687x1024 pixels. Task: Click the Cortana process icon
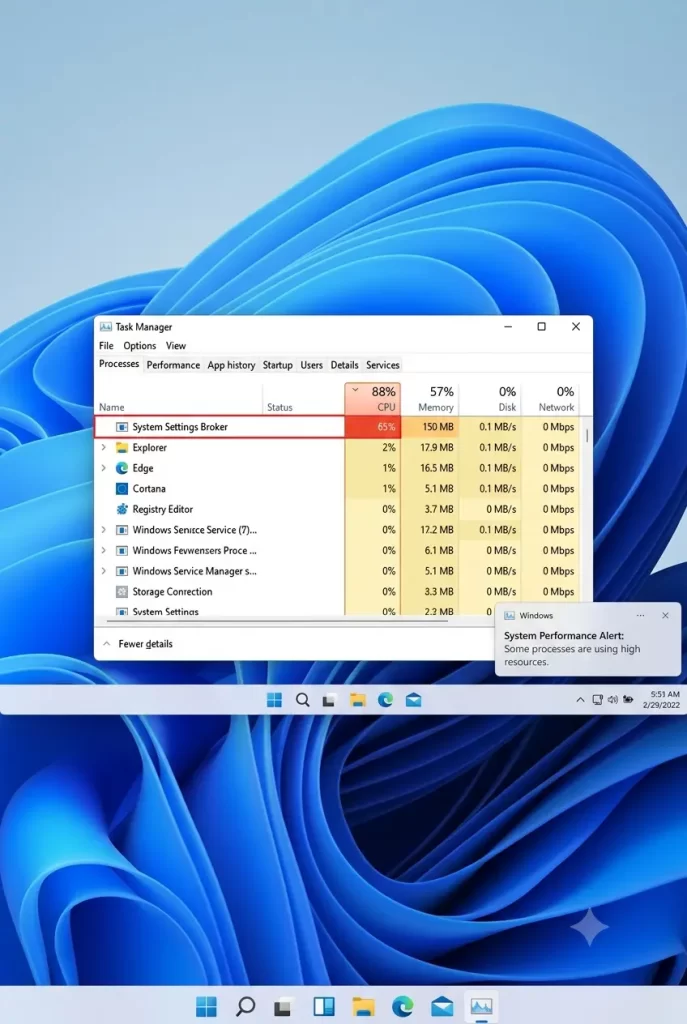121,488
